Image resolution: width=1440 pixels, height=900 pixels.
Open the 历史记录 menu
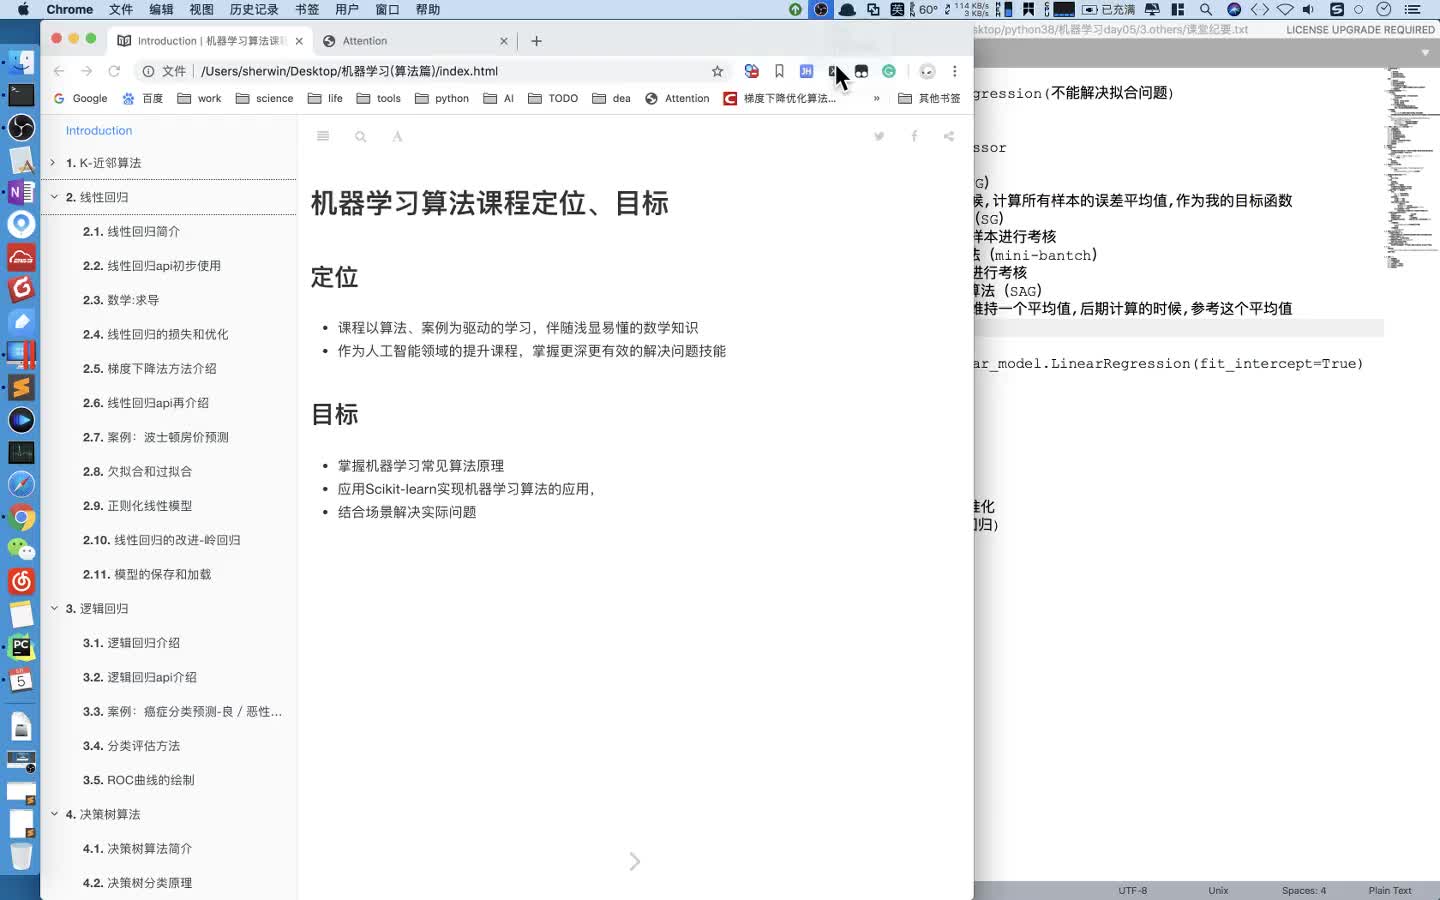(x=254, y=9)
